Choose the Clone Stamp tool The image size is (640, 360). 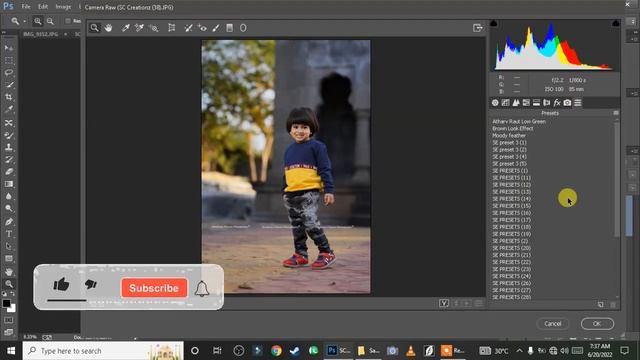point(9,147)
